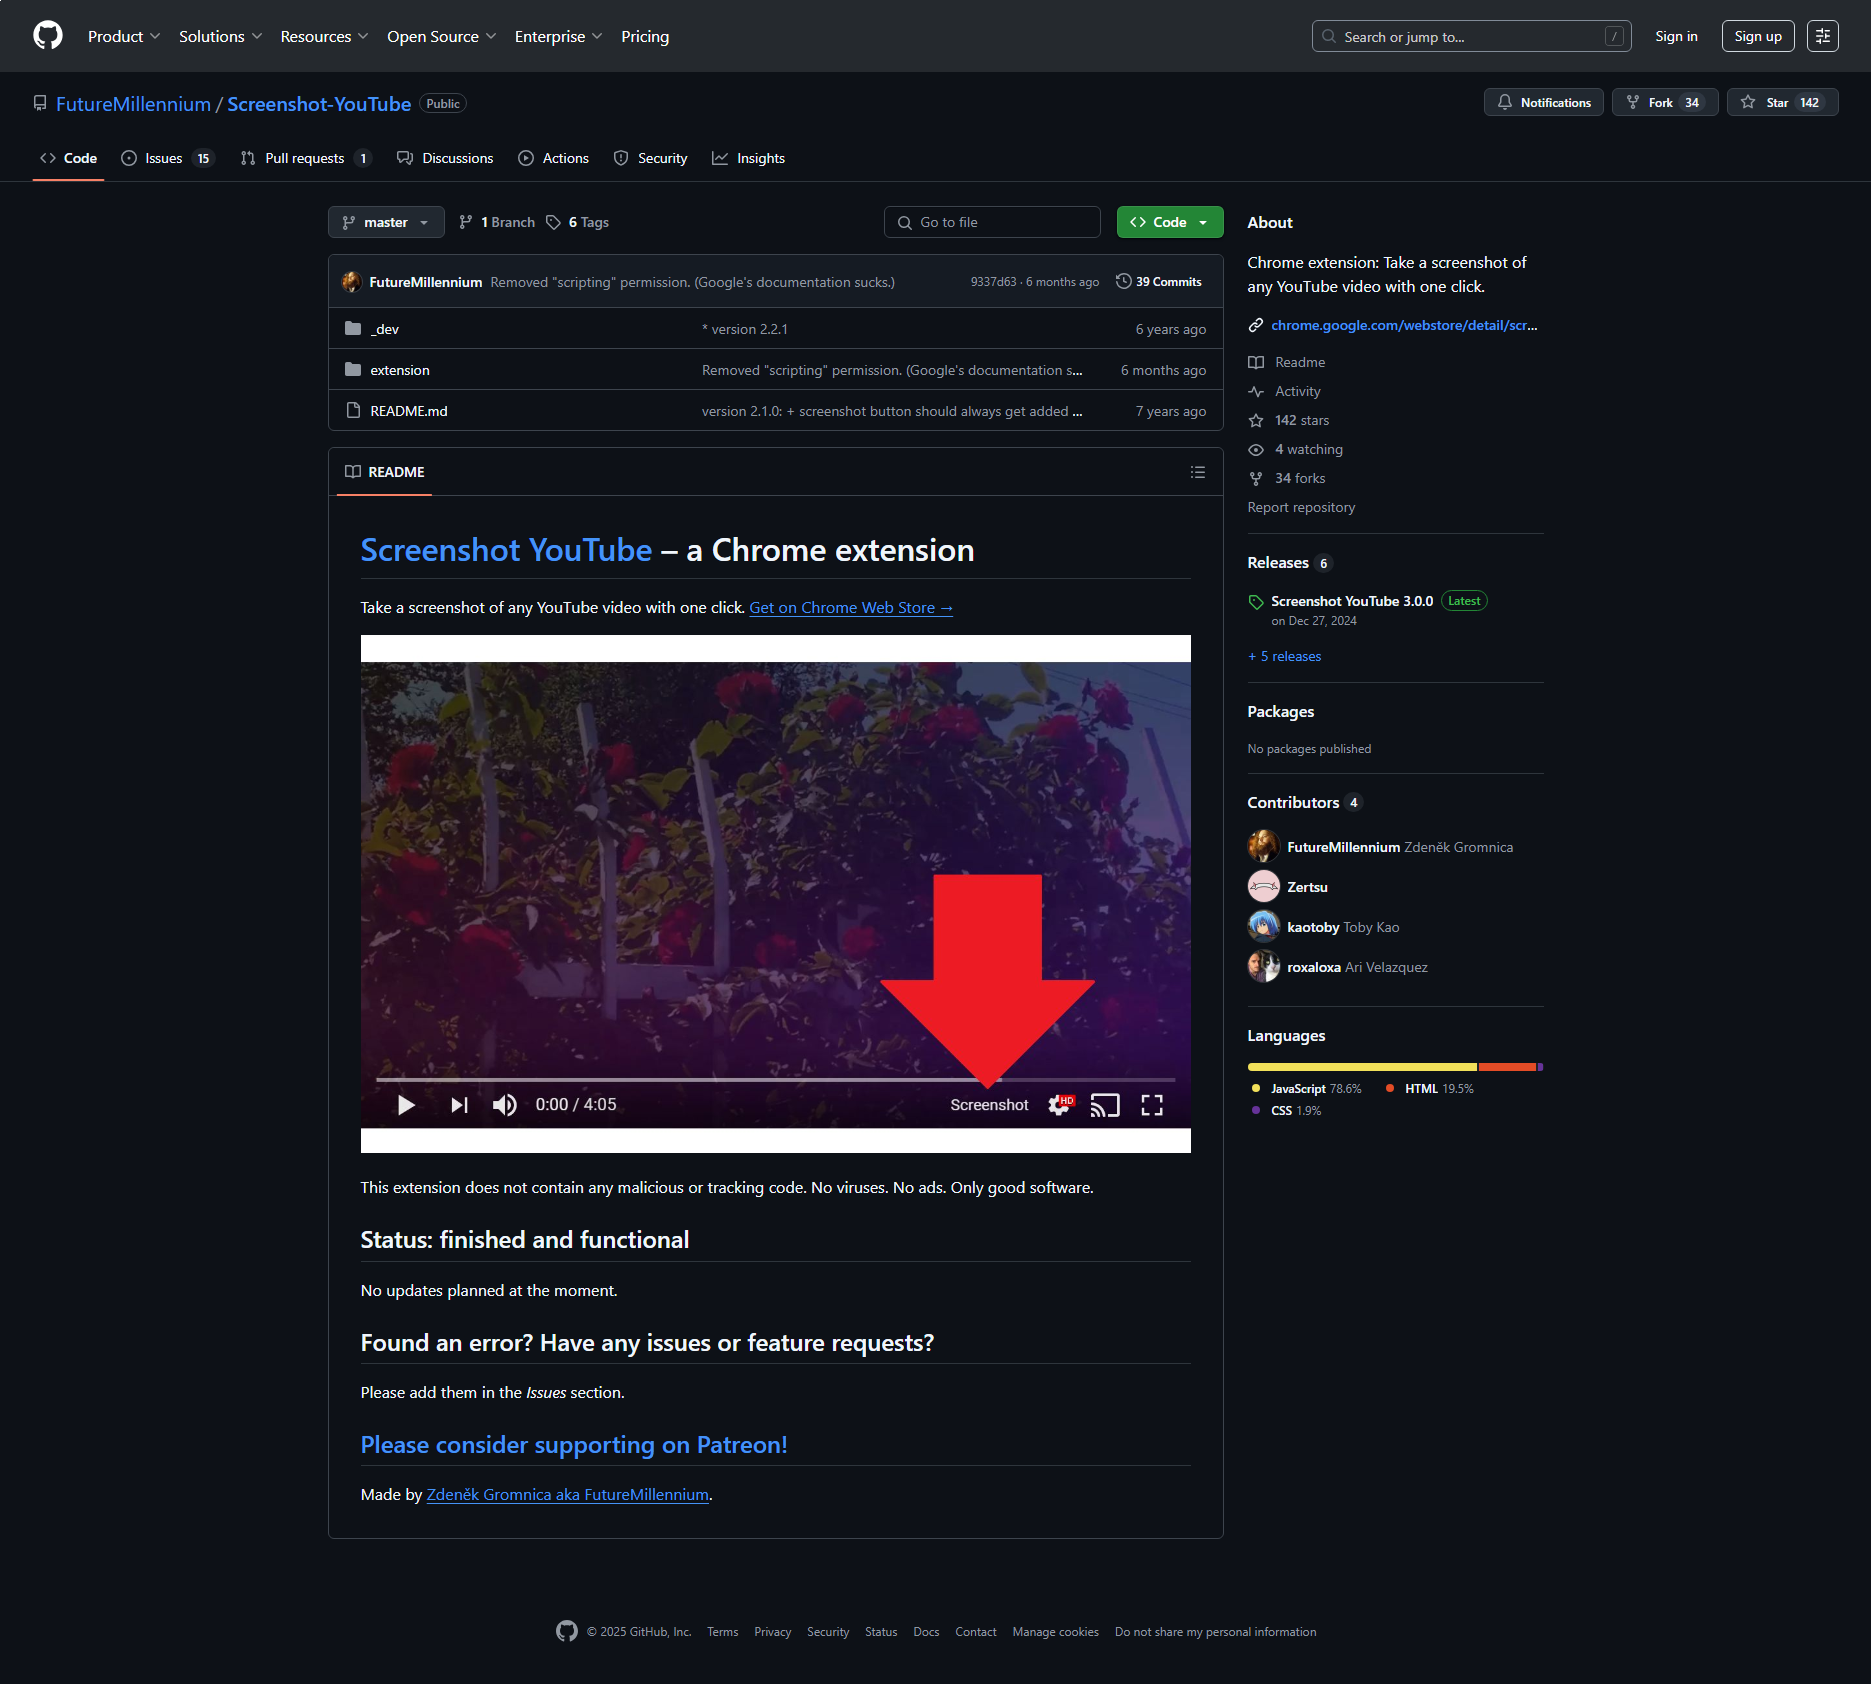Open the green Code clone dropdown
This screenshot has width=1871, height=1684.
tap(1170, 222)
